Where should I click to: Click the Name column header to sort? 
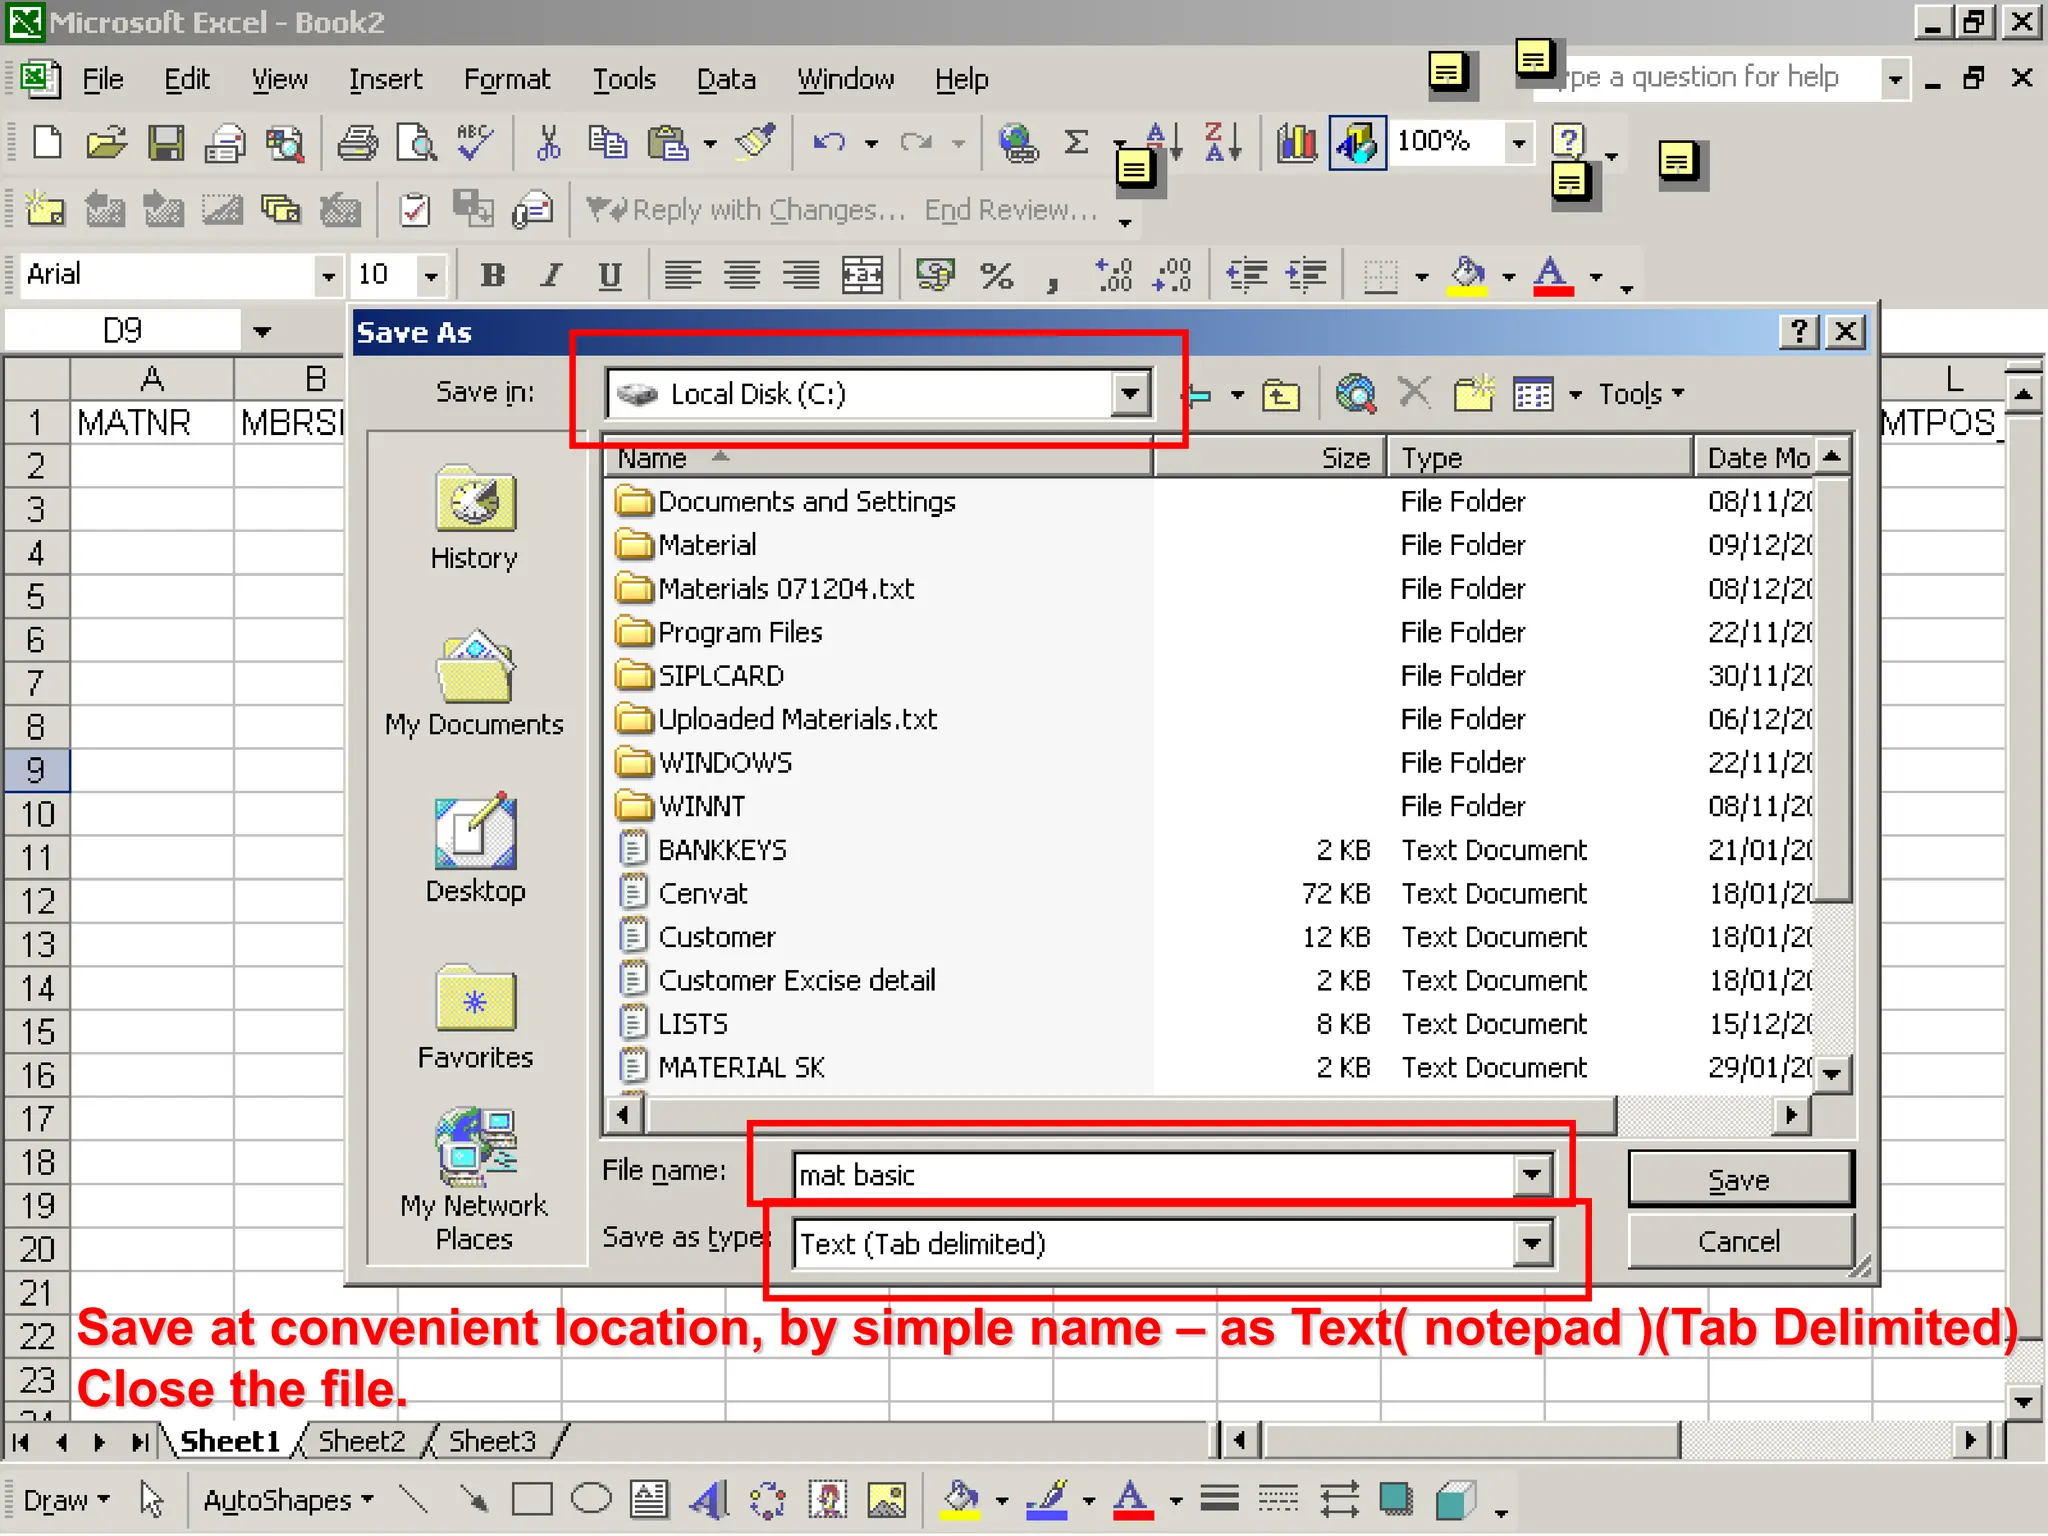point(878,458)
